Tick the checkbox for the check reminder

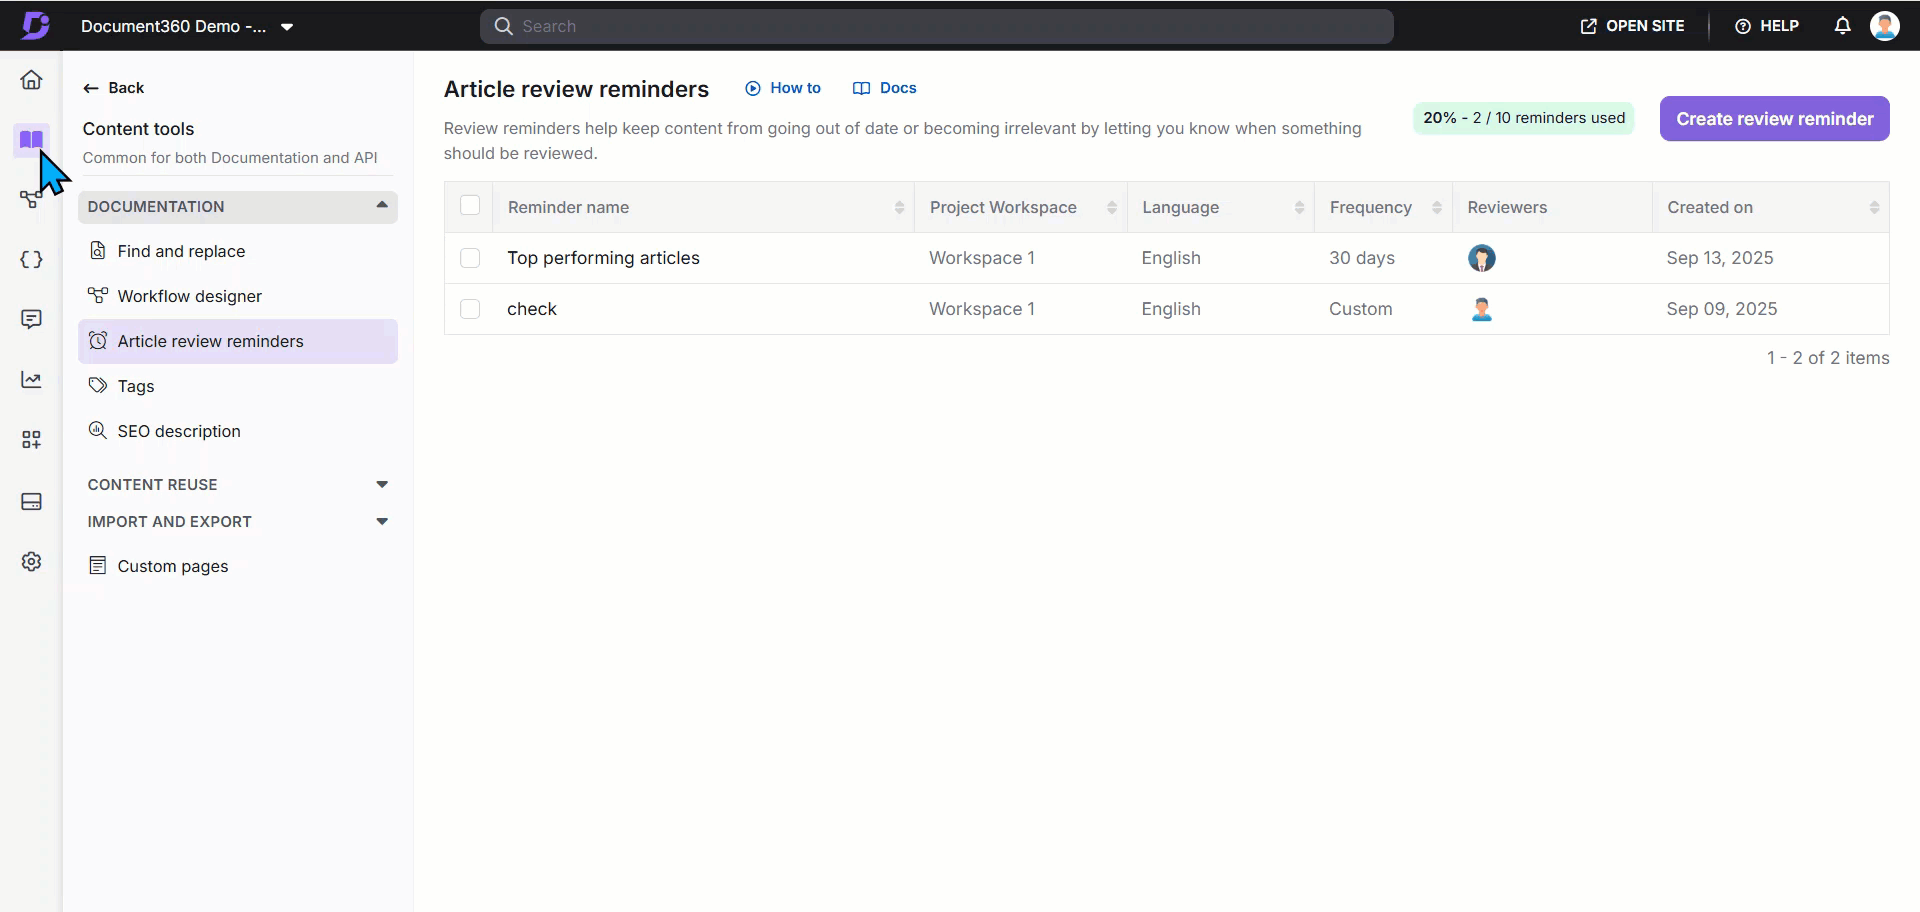click(x=470, y=309)
